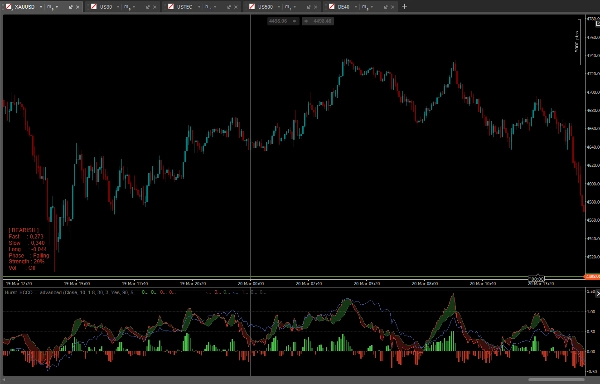Click the US500 symbol logo icon
Viewport: 600px width, 384px height.
[252, 7]
